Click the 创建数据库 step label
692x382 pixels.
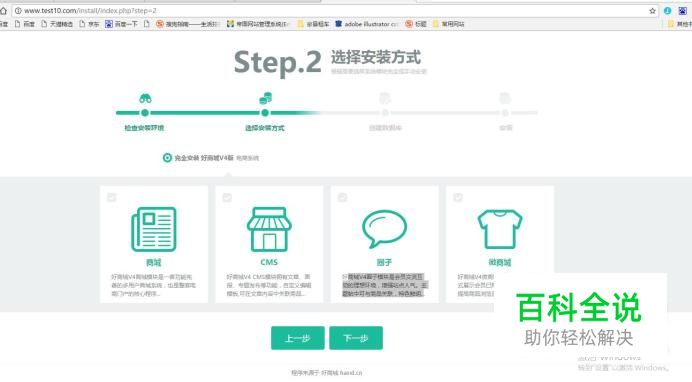(385, 128)
